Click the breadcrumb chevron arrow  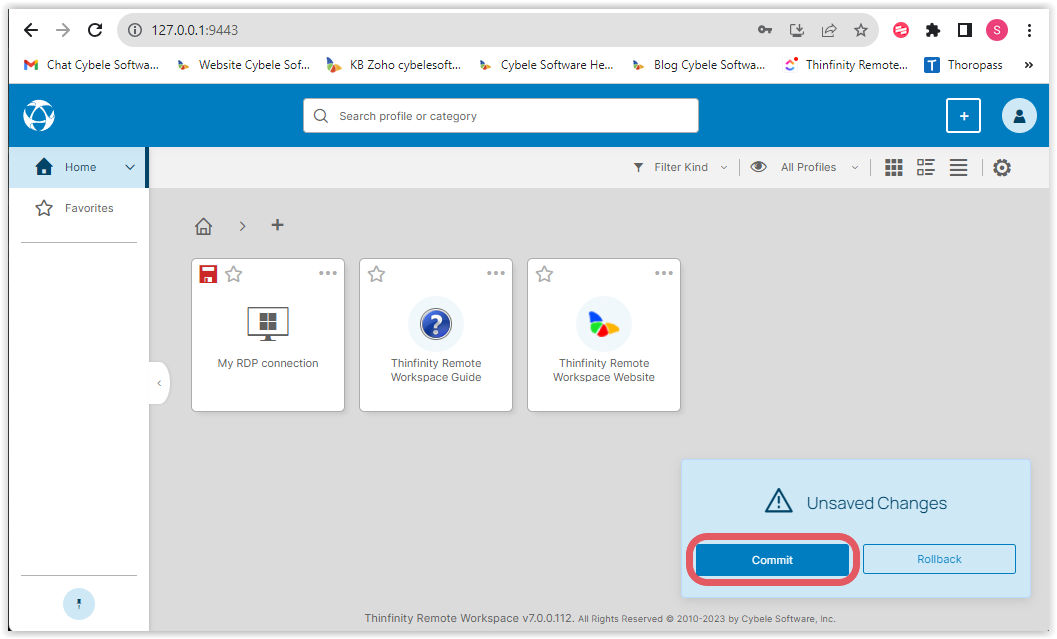click(x=242, y=226)
